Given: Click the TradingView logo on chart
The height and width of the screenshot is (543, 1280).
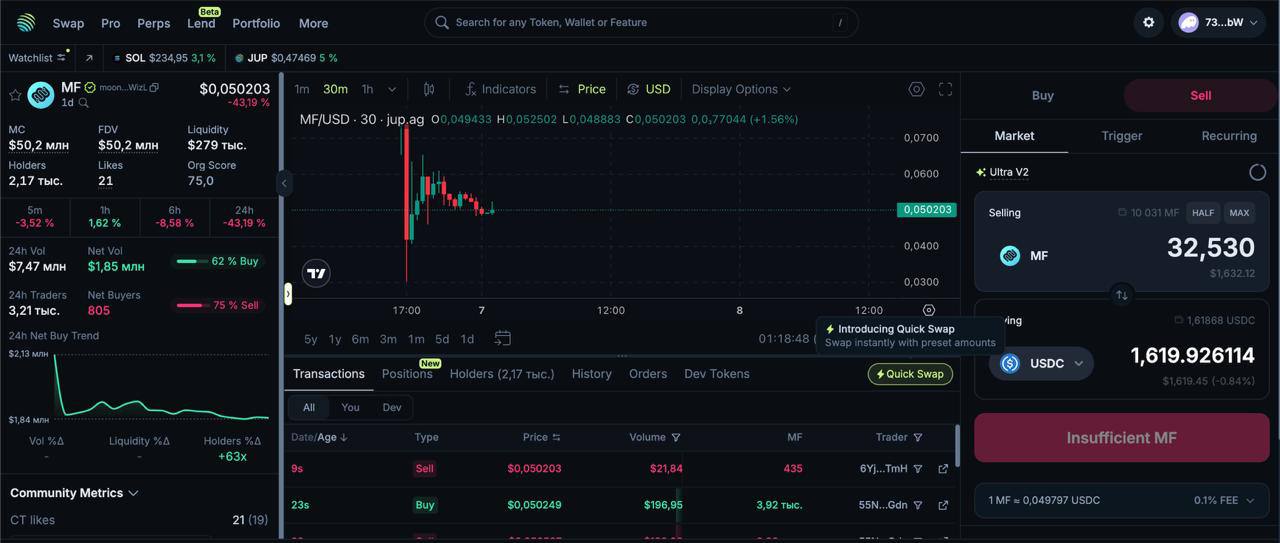Looking at the screenshot, I should point(316,273).
